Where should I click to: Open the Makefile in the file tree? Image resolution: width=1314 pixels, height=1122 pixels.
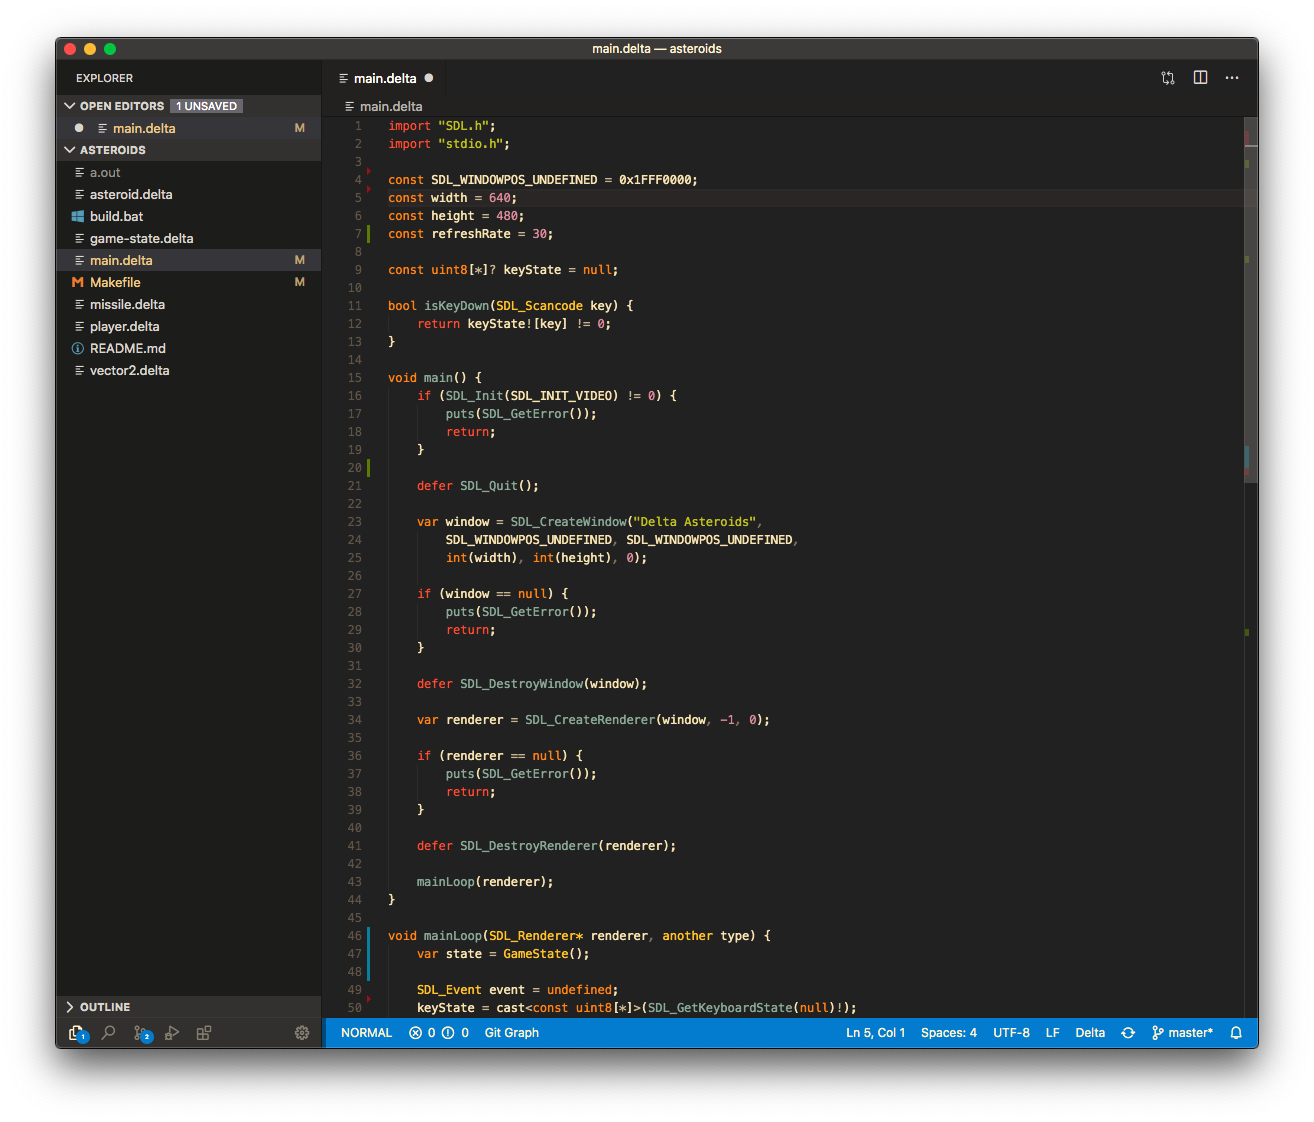(x=189, y=282)
